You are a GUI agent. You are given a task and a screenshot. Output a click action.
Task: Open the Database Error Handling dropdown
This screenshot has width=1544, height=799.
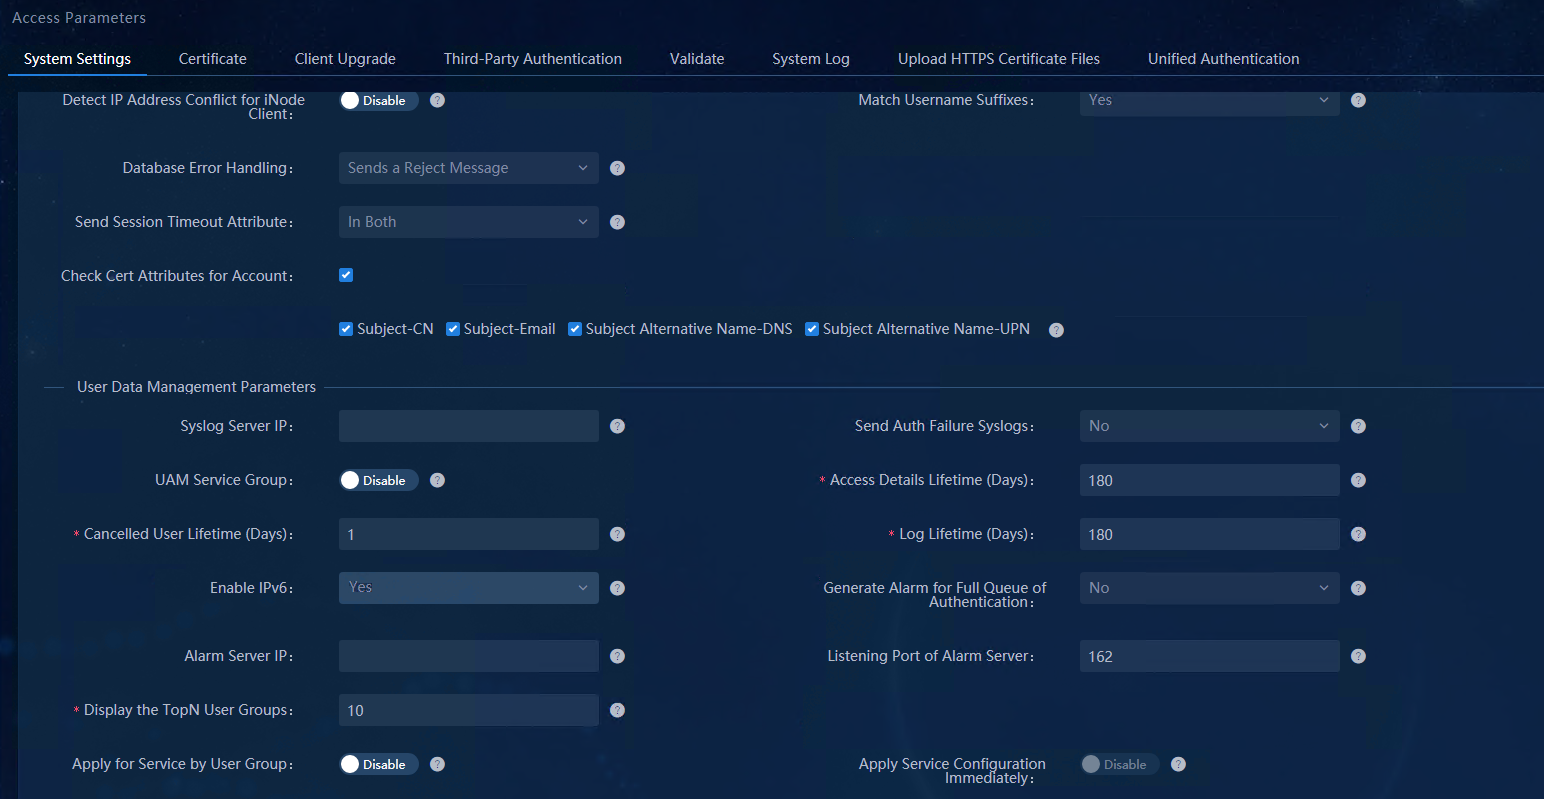click(469, 168)
